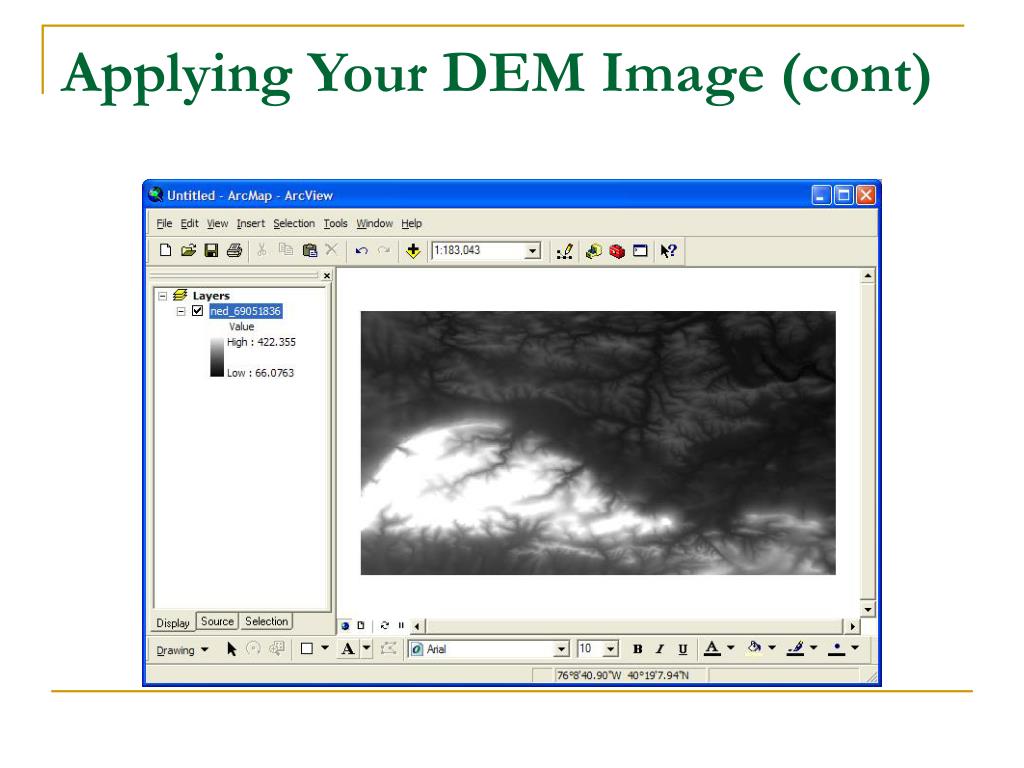
Task: Switch to Data View globe icon
Action: pos(345,626)
